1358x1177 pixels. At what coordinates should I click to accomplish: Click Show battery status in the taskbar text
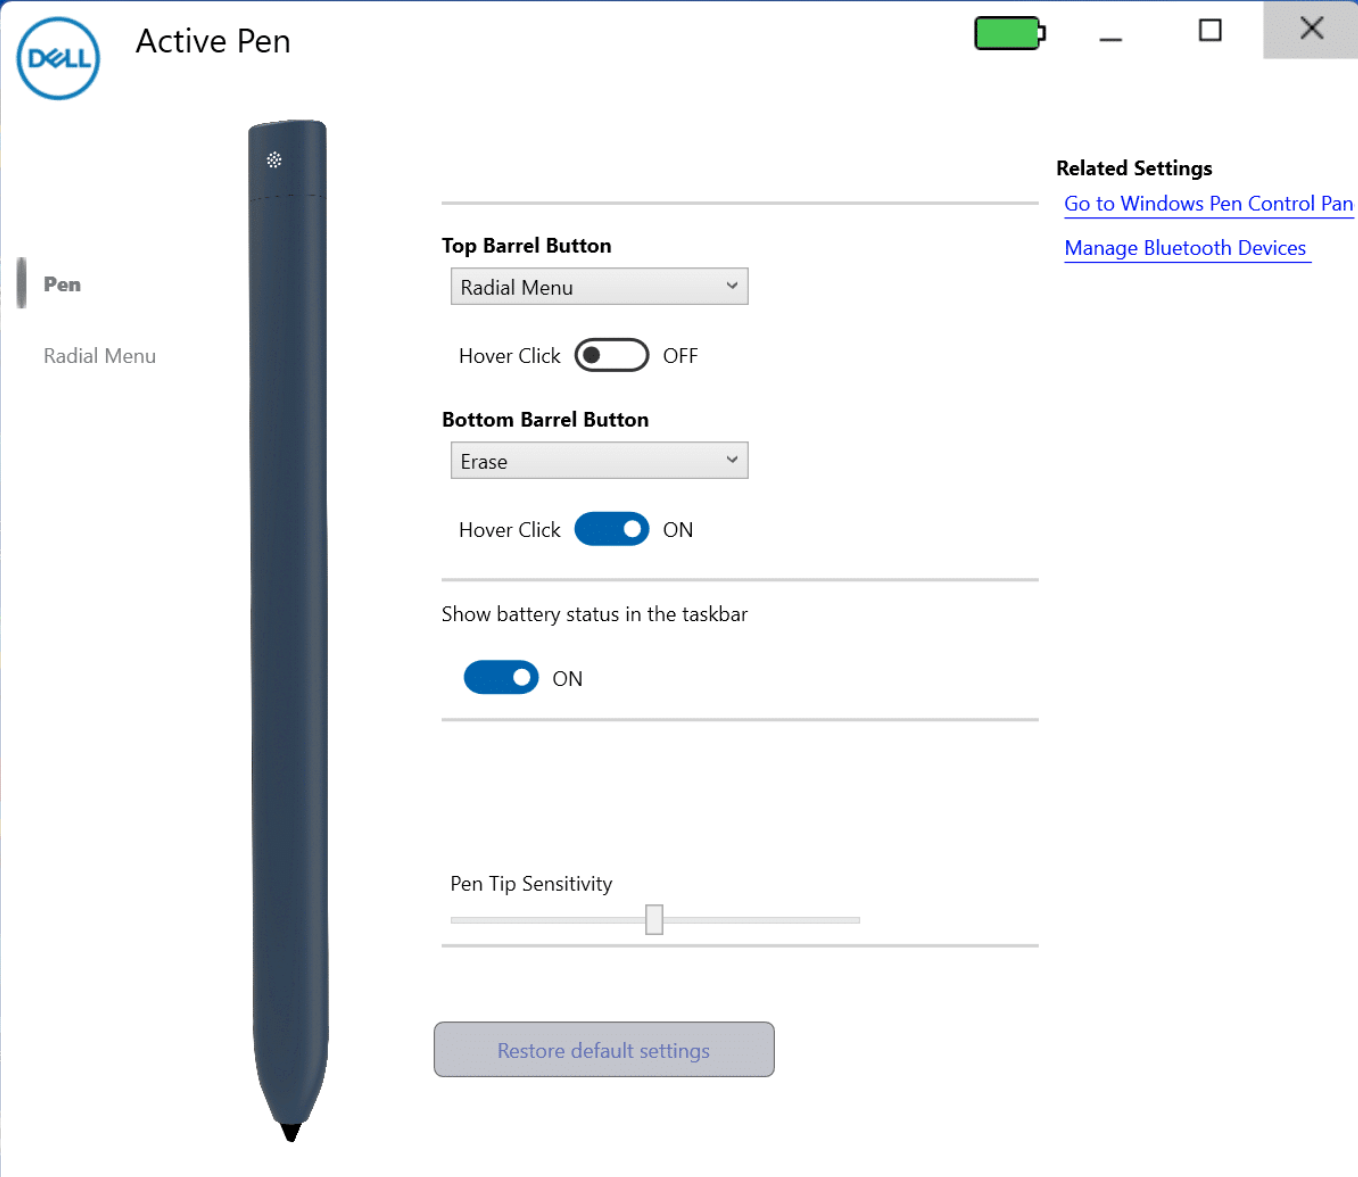pos(594,614)
